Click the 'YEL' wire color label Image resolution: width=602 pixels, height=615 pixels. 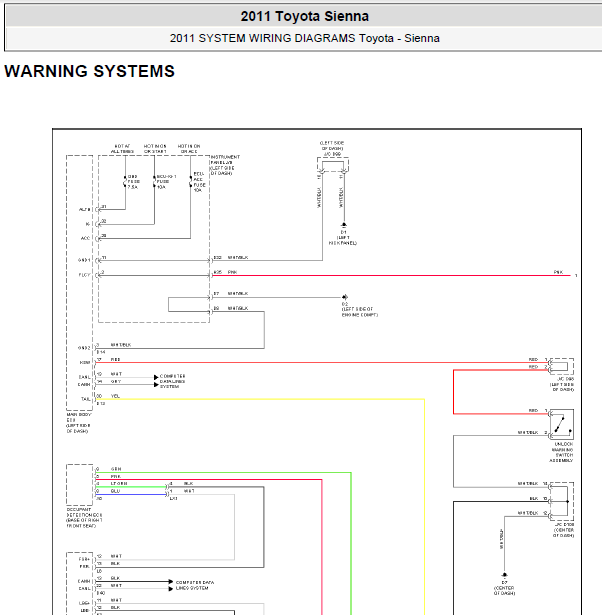tap(115, 396)
